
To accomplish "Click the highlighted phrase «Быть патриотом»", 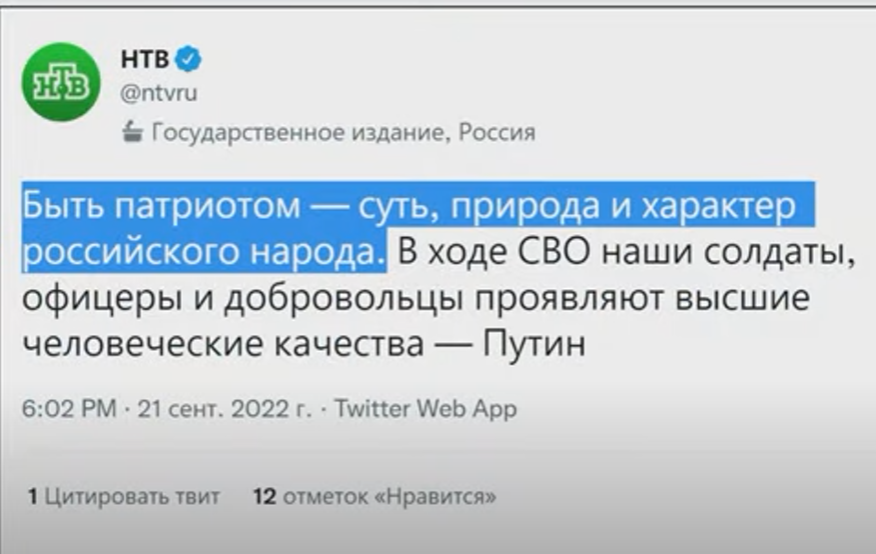I will click(161, 208).
